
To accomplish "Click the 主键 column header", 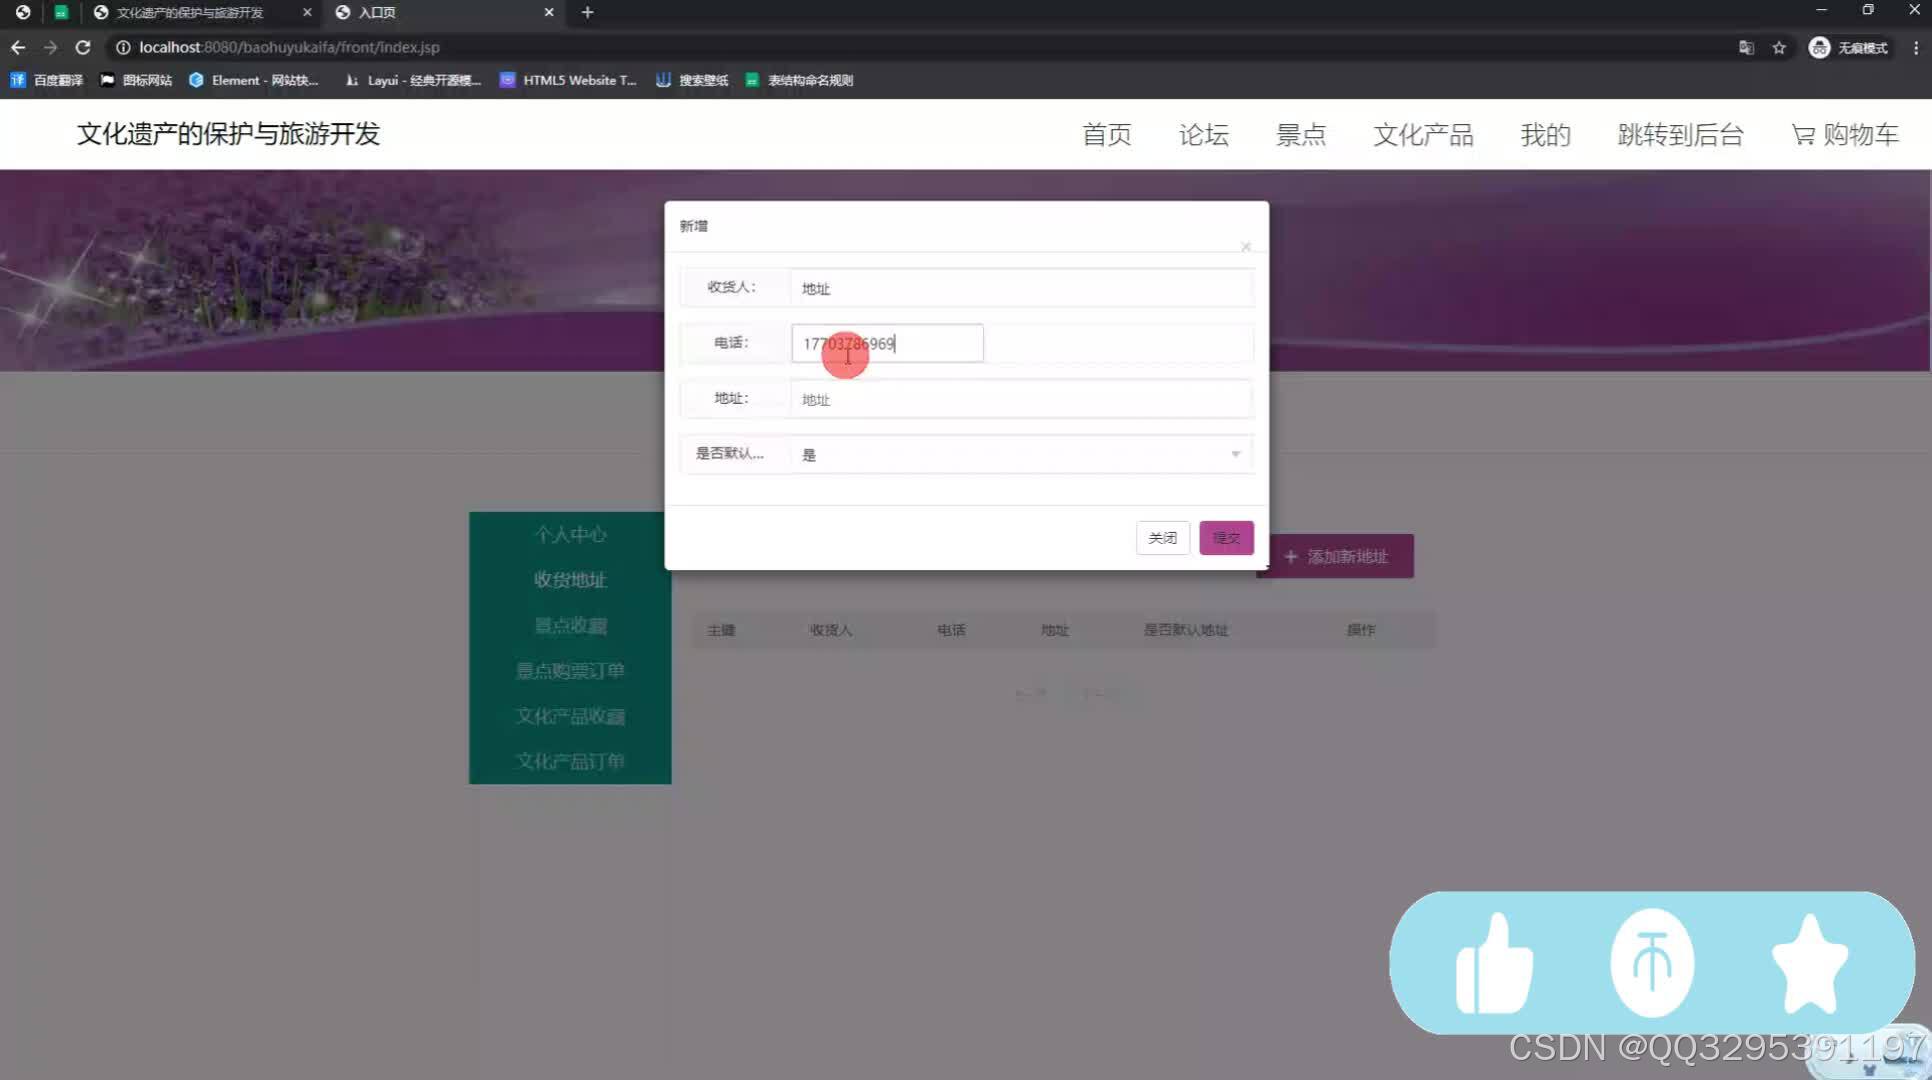I will click(x=721, y=630).
